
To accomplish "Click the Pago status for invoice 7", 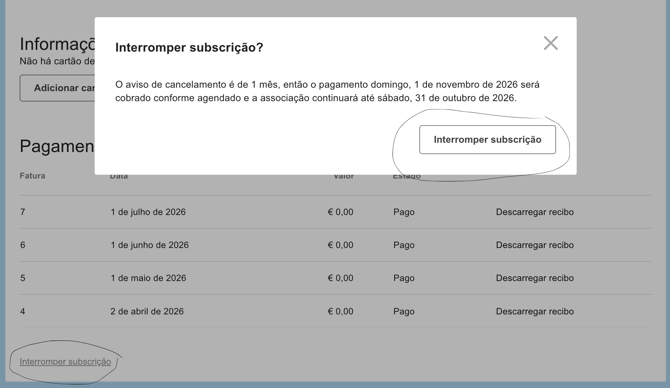I will click(x=404, y=212).
